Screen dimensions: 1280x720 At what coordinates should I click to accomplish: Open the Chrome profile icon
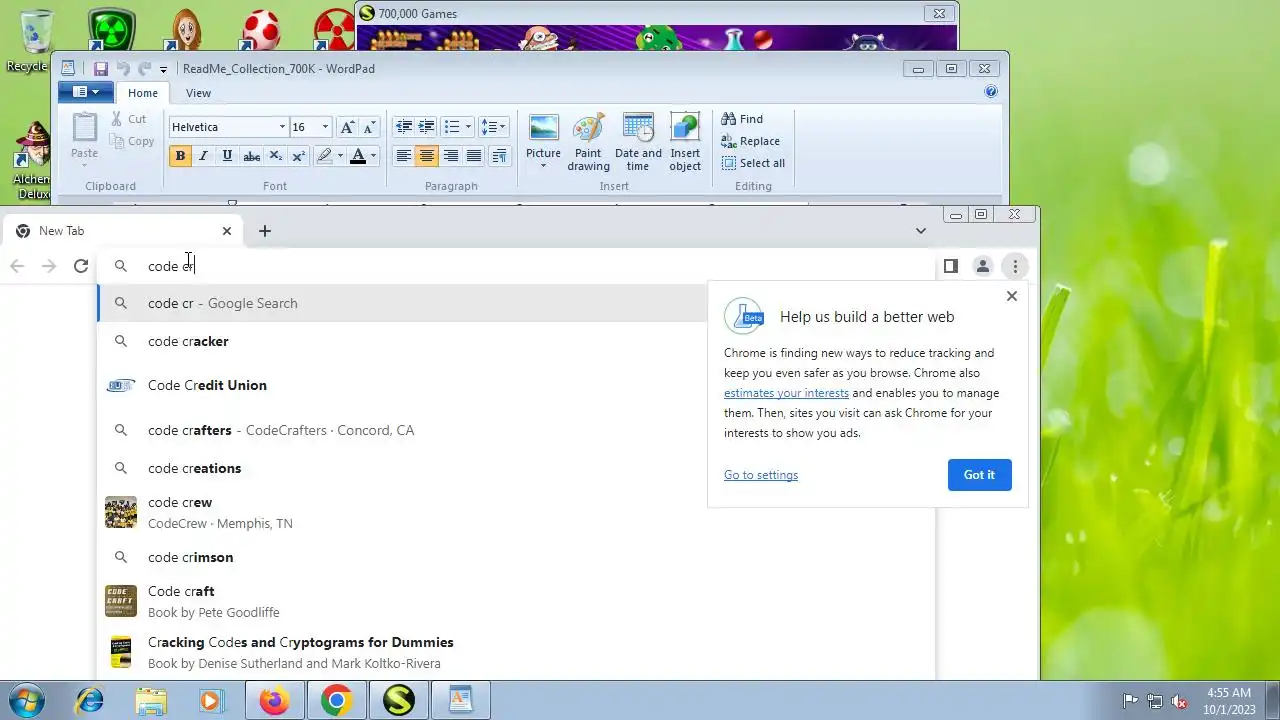(983, 266)
